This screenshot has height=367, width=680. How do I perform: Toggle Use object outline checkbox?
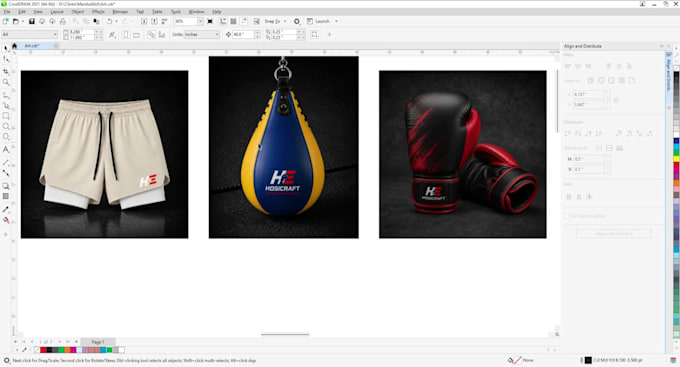[566, 216]
